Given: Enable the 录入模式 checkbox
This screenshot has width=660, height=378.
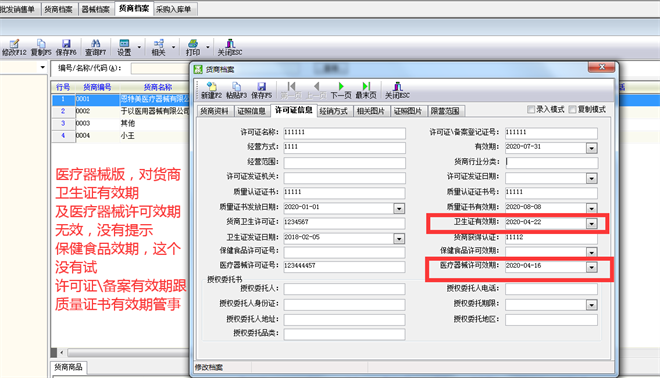Looking at the screenshot, I should pos(531,109).
